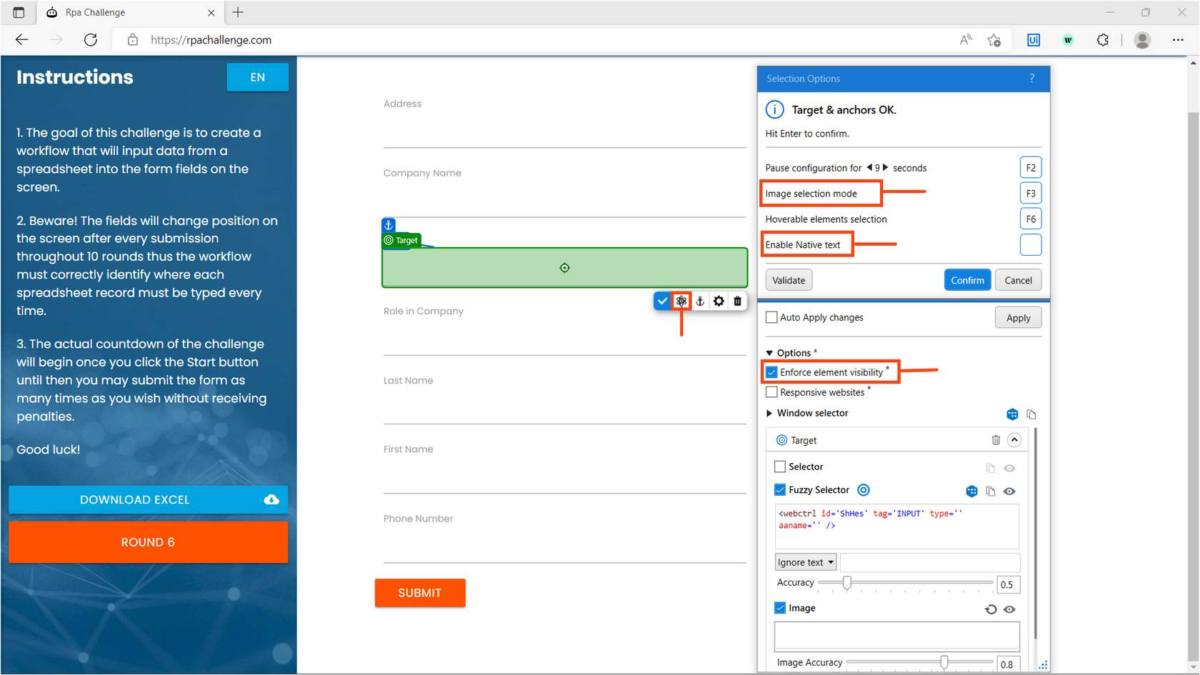
Task: Click the Validate button
Action: pyautogui.click(x=789, y=280)
